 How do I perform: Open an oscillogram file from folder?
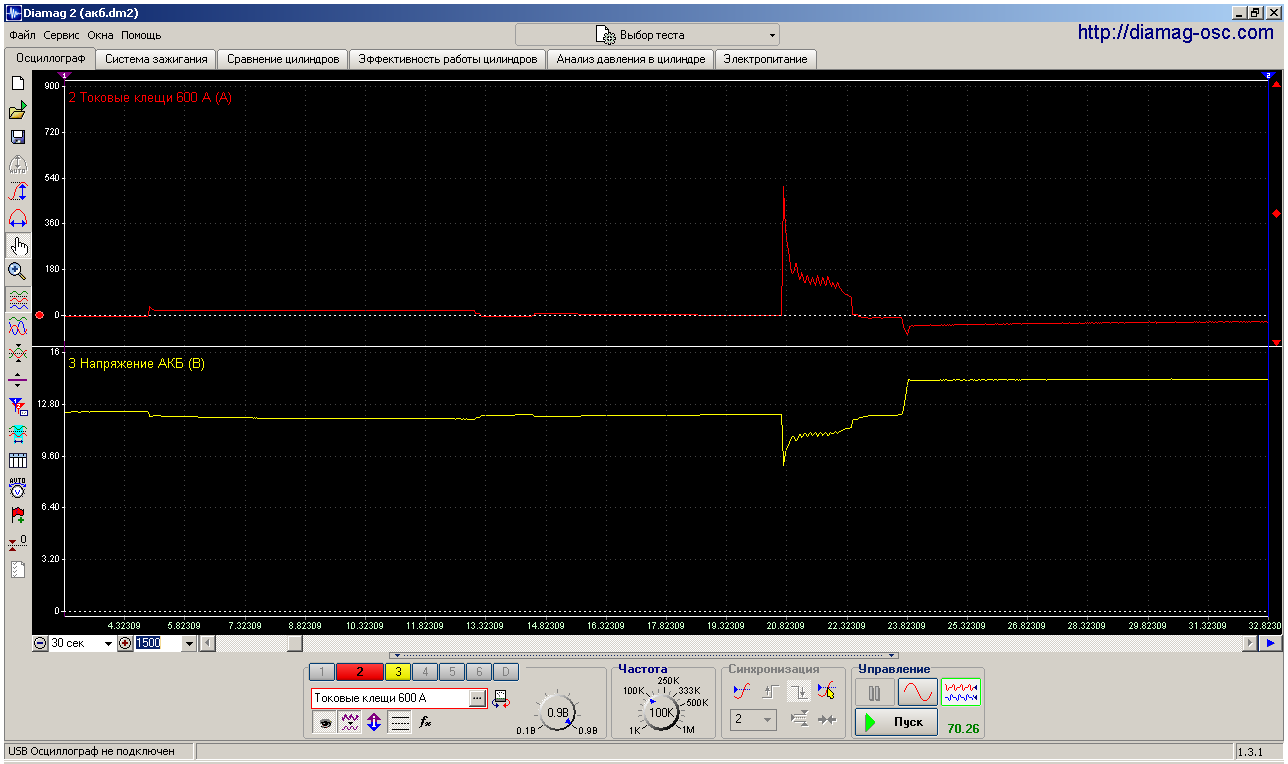pos(18,110)
